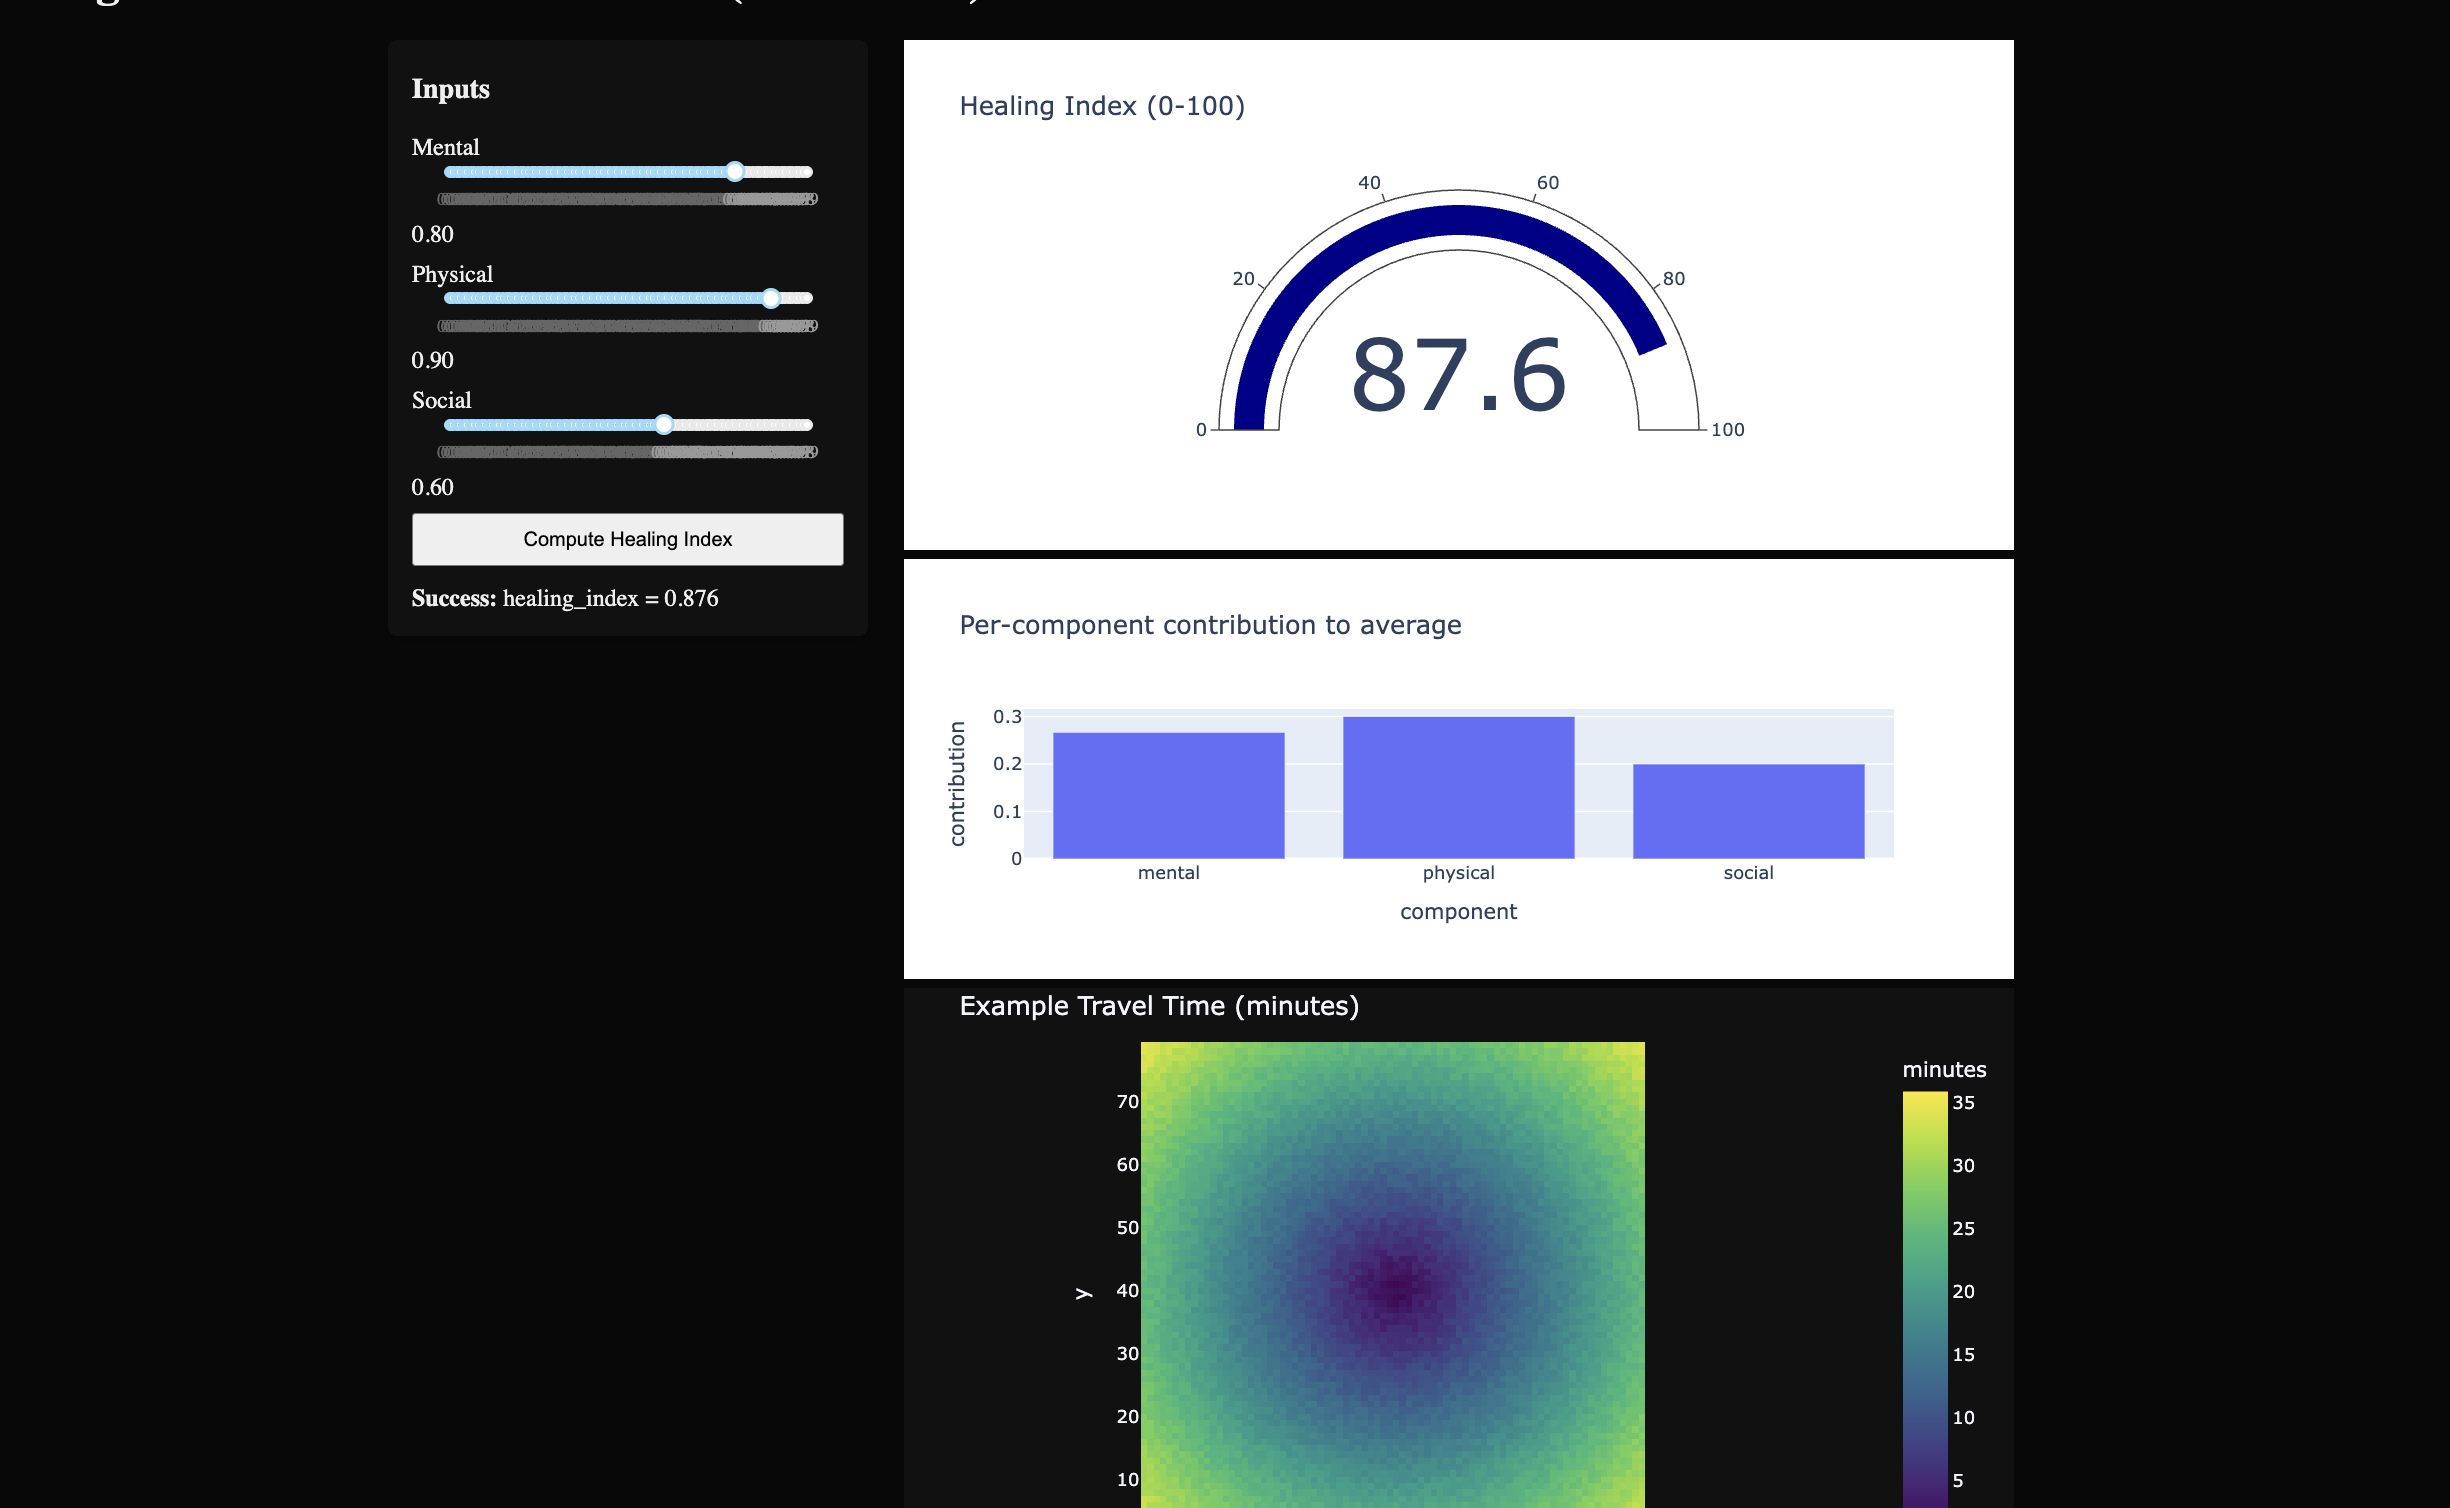The image size is (2450, 1508).
Task: Click the dark purple center of the travel time heatmap
Action: 1395,1290
